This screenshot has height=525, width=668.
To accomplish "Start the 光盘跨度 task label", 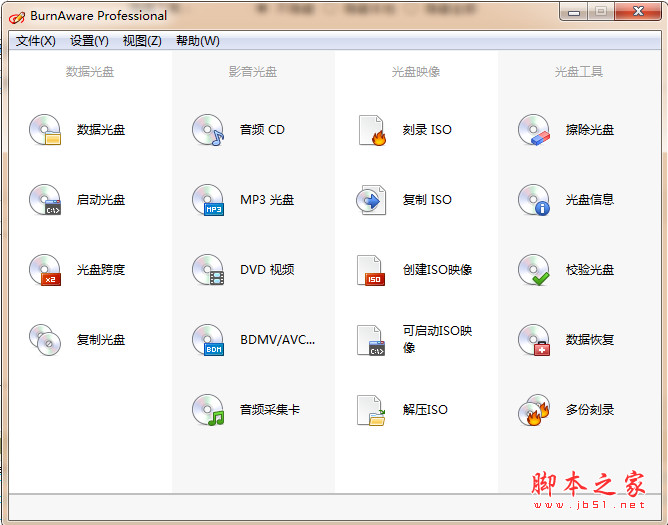I will 101,270.
